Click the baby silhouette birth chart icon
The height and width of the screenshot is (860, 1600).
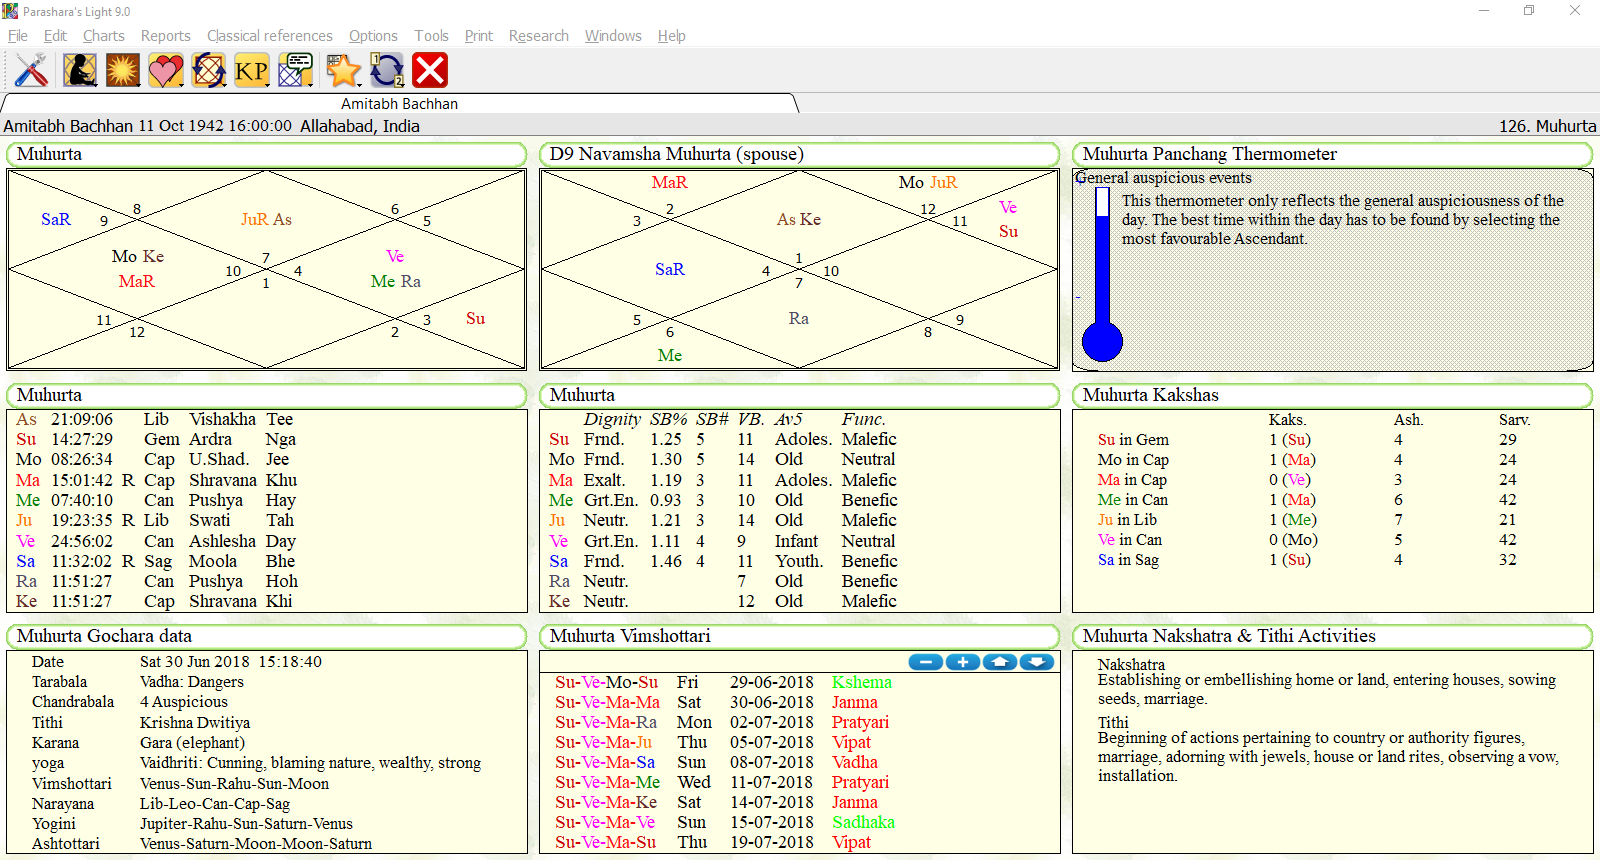click(80, 70)
